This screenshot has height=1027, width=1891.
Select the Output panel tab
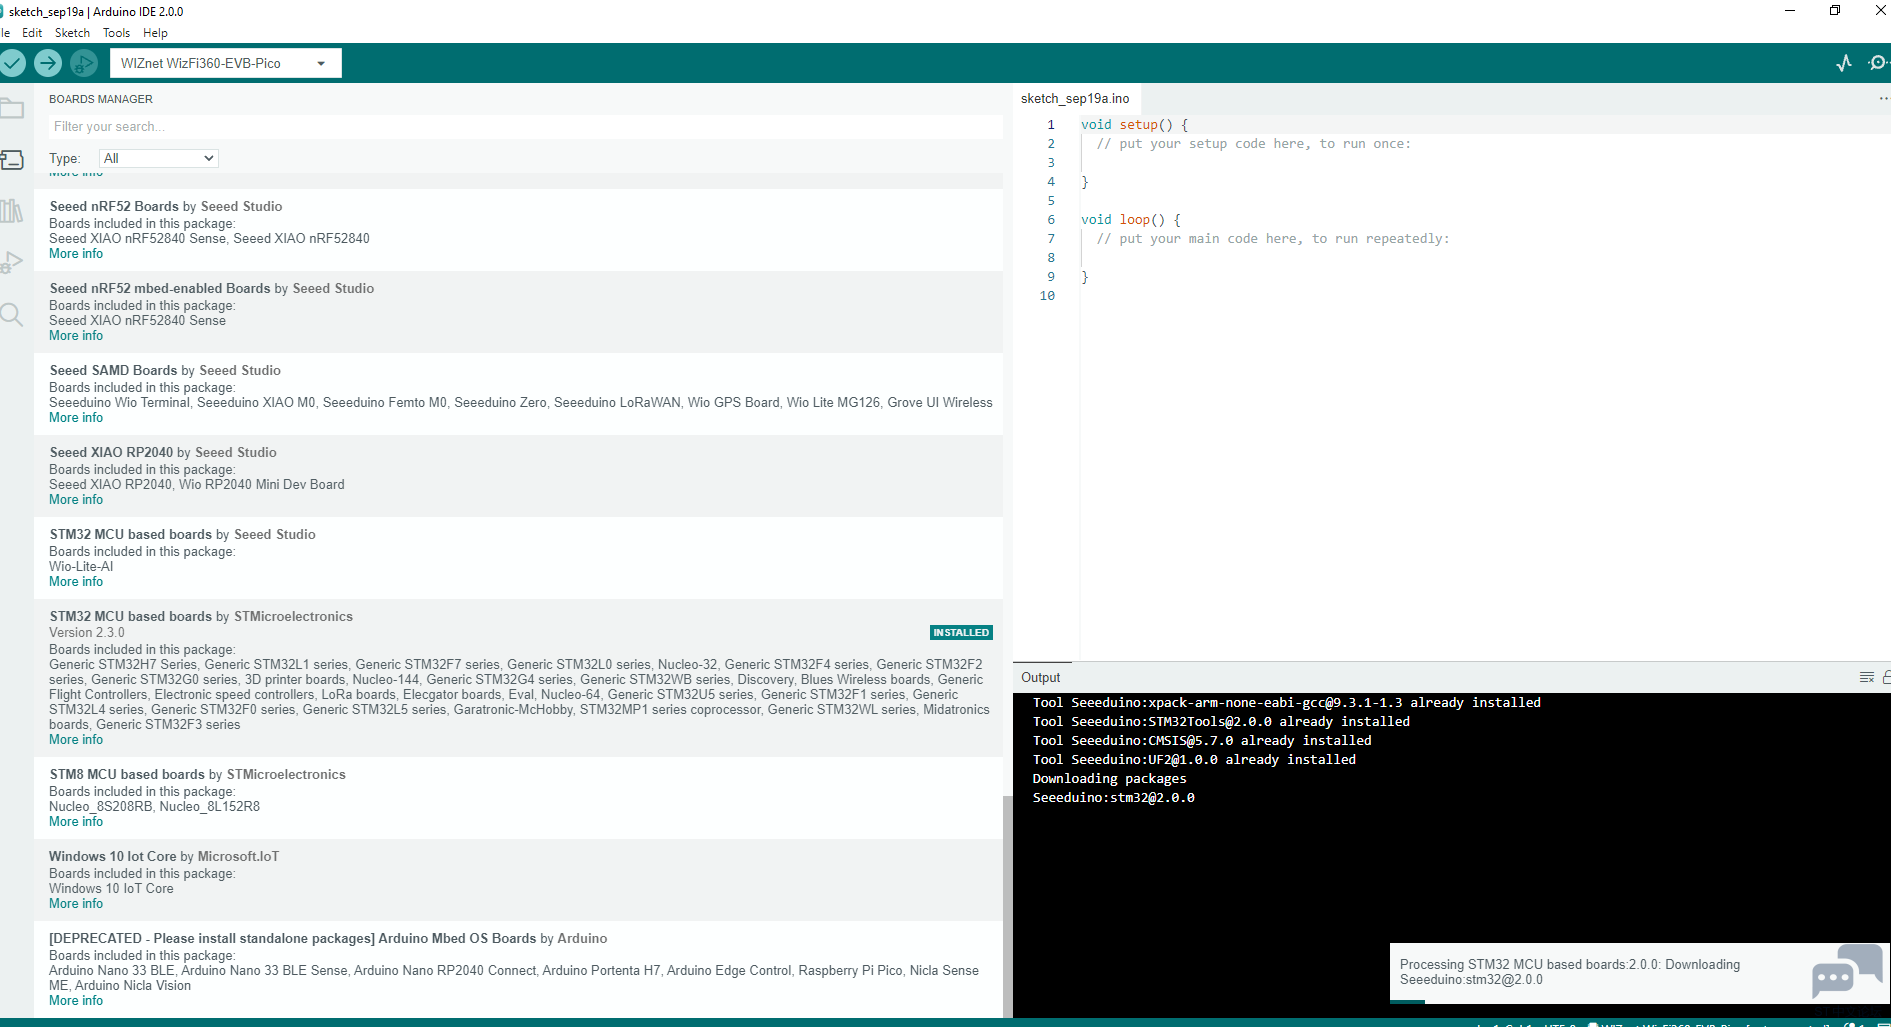(x=1041, y=677)
